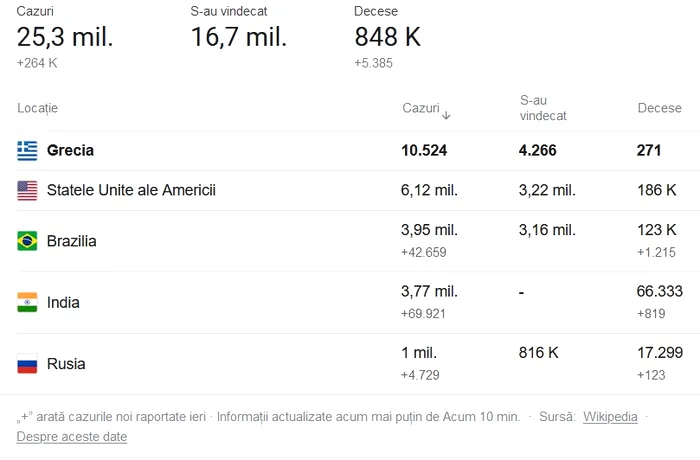
Task: Select Statele Unite ale Americii row
Action: click(x=131, y=190)
